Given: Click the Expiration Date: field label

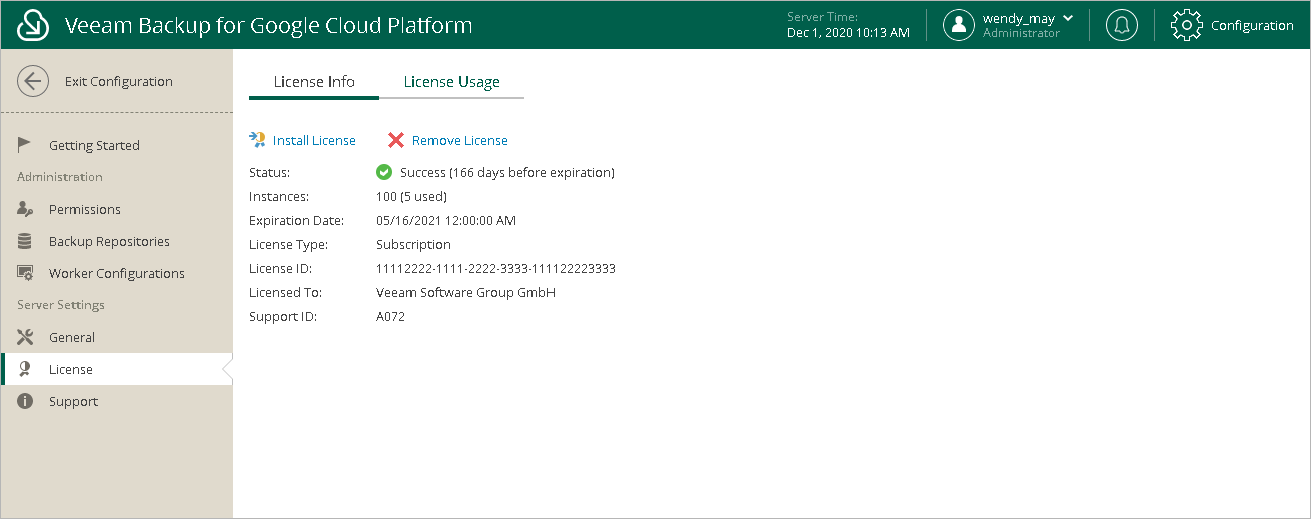Looking at the screenshot, I should (296, 220).
